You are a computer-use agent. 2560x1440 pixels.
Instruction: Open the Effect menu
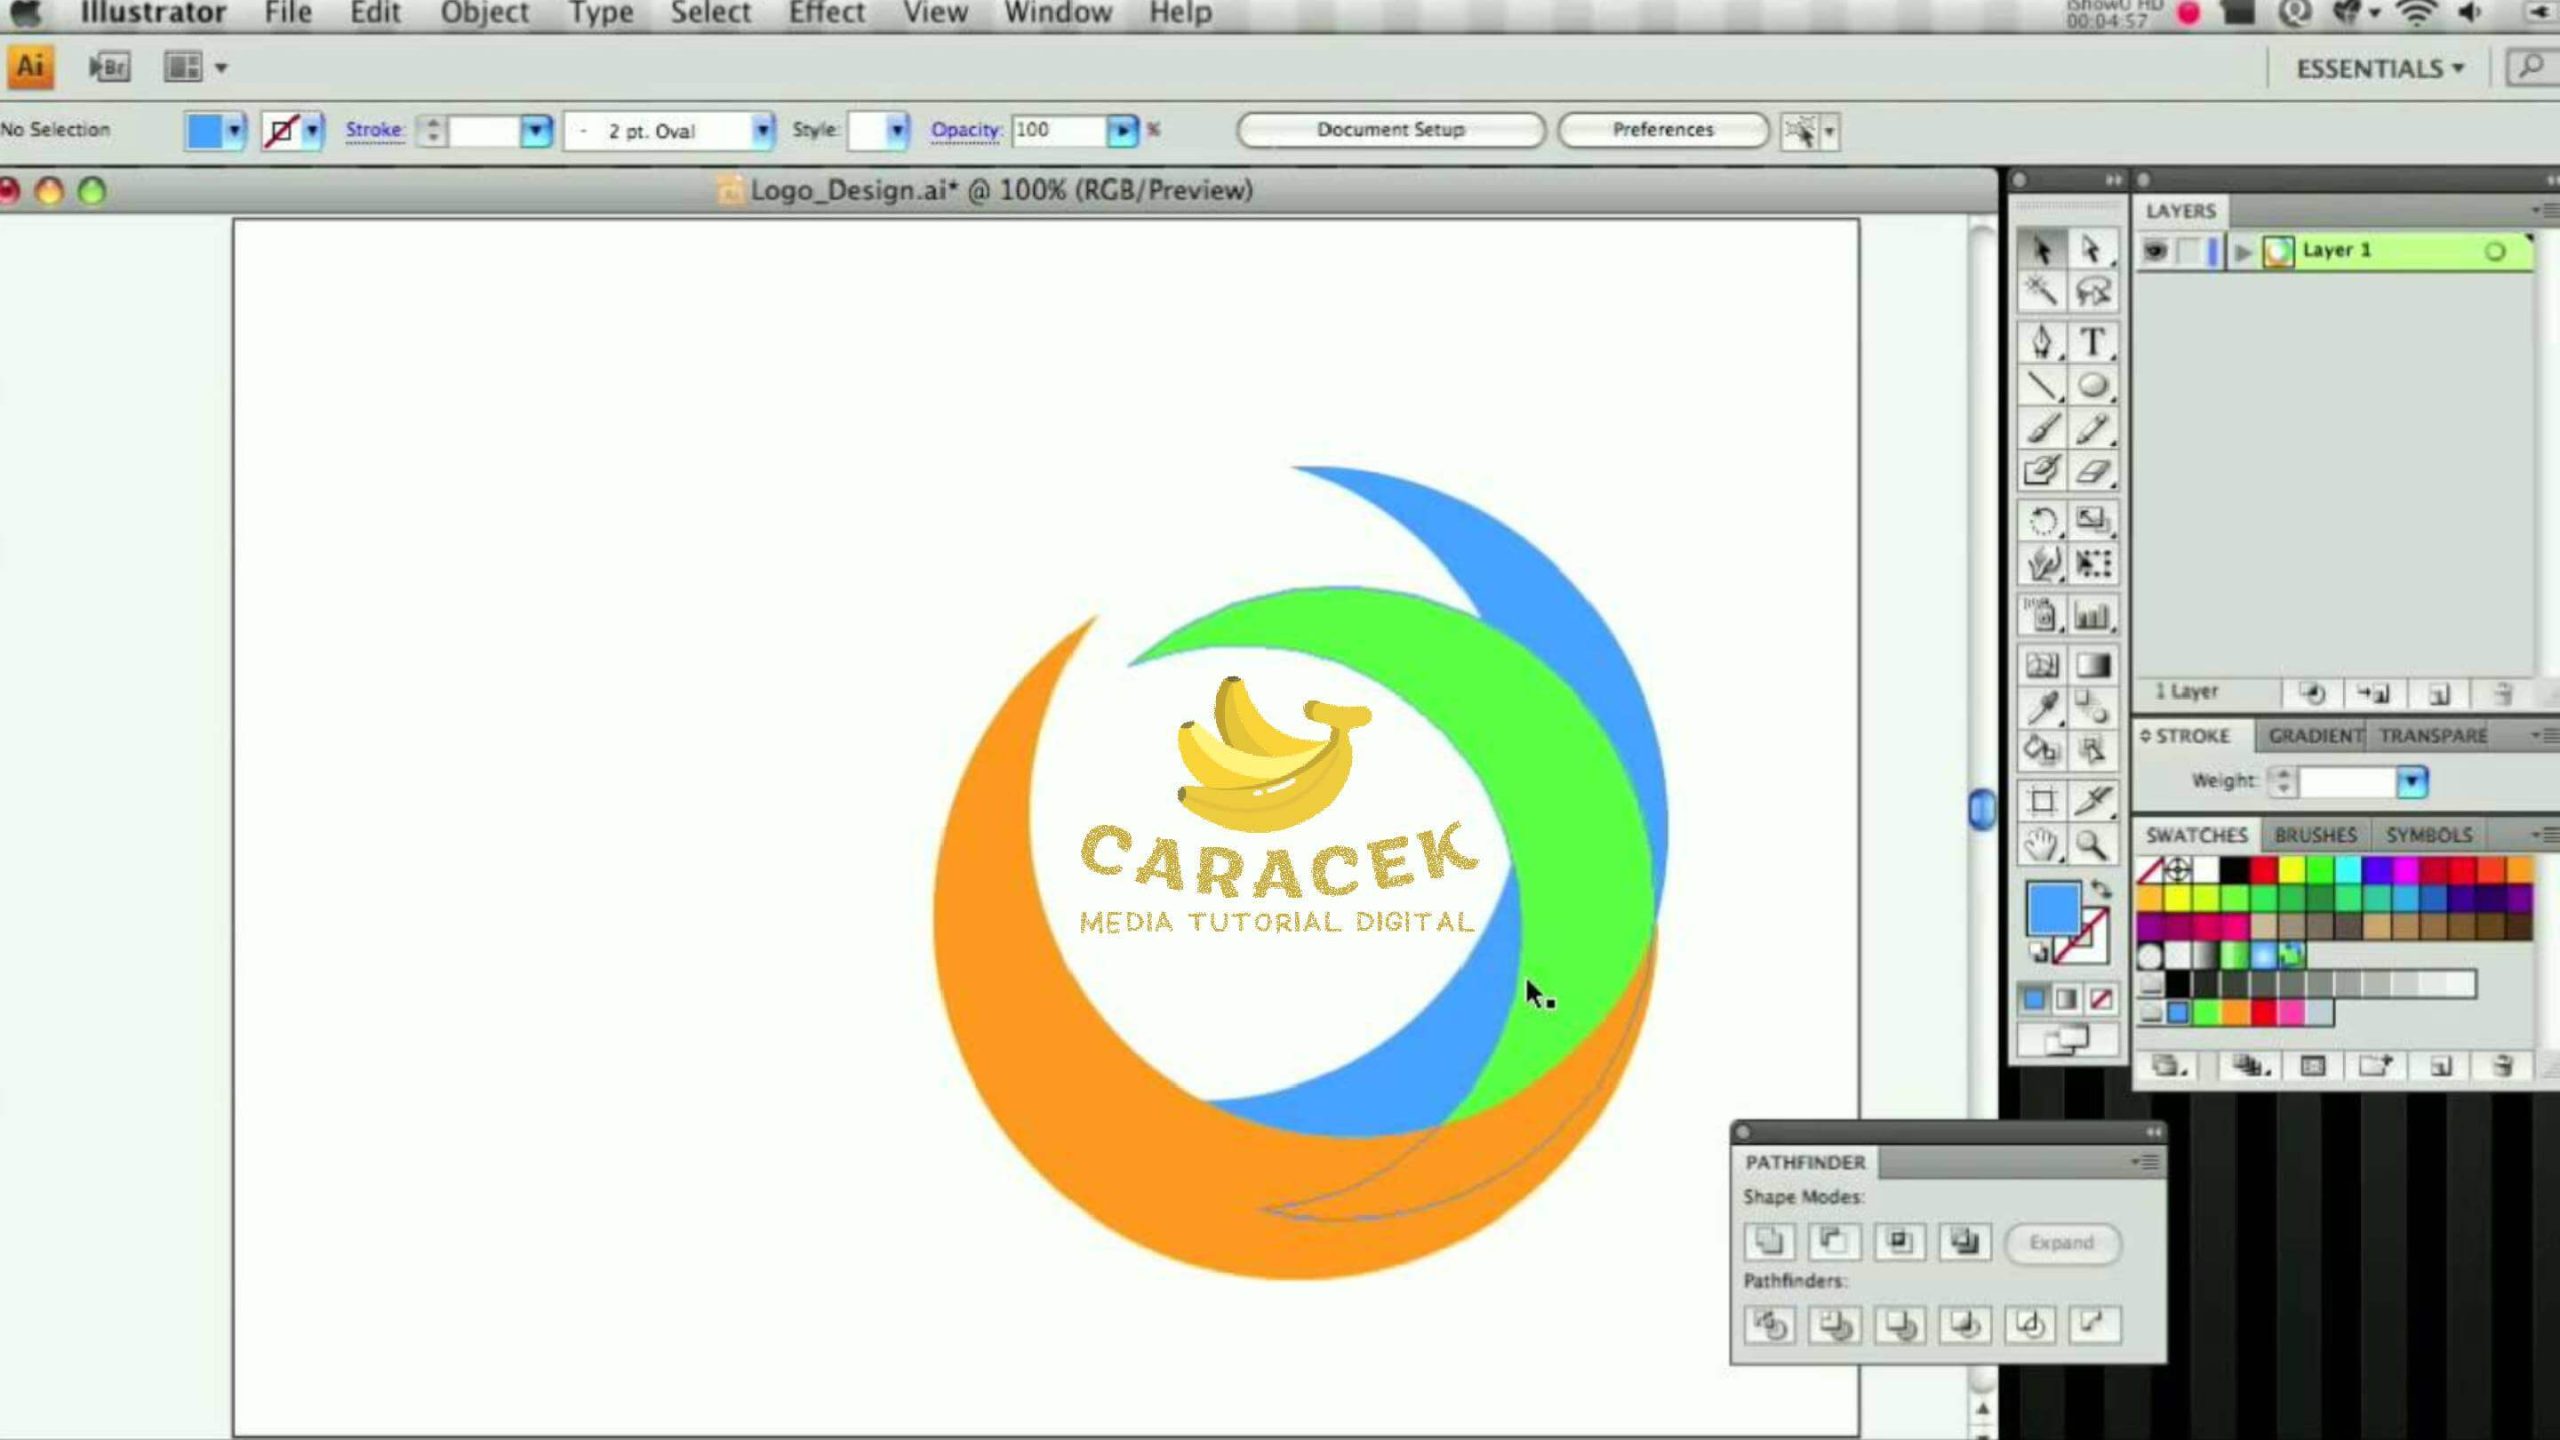[826, 14]
